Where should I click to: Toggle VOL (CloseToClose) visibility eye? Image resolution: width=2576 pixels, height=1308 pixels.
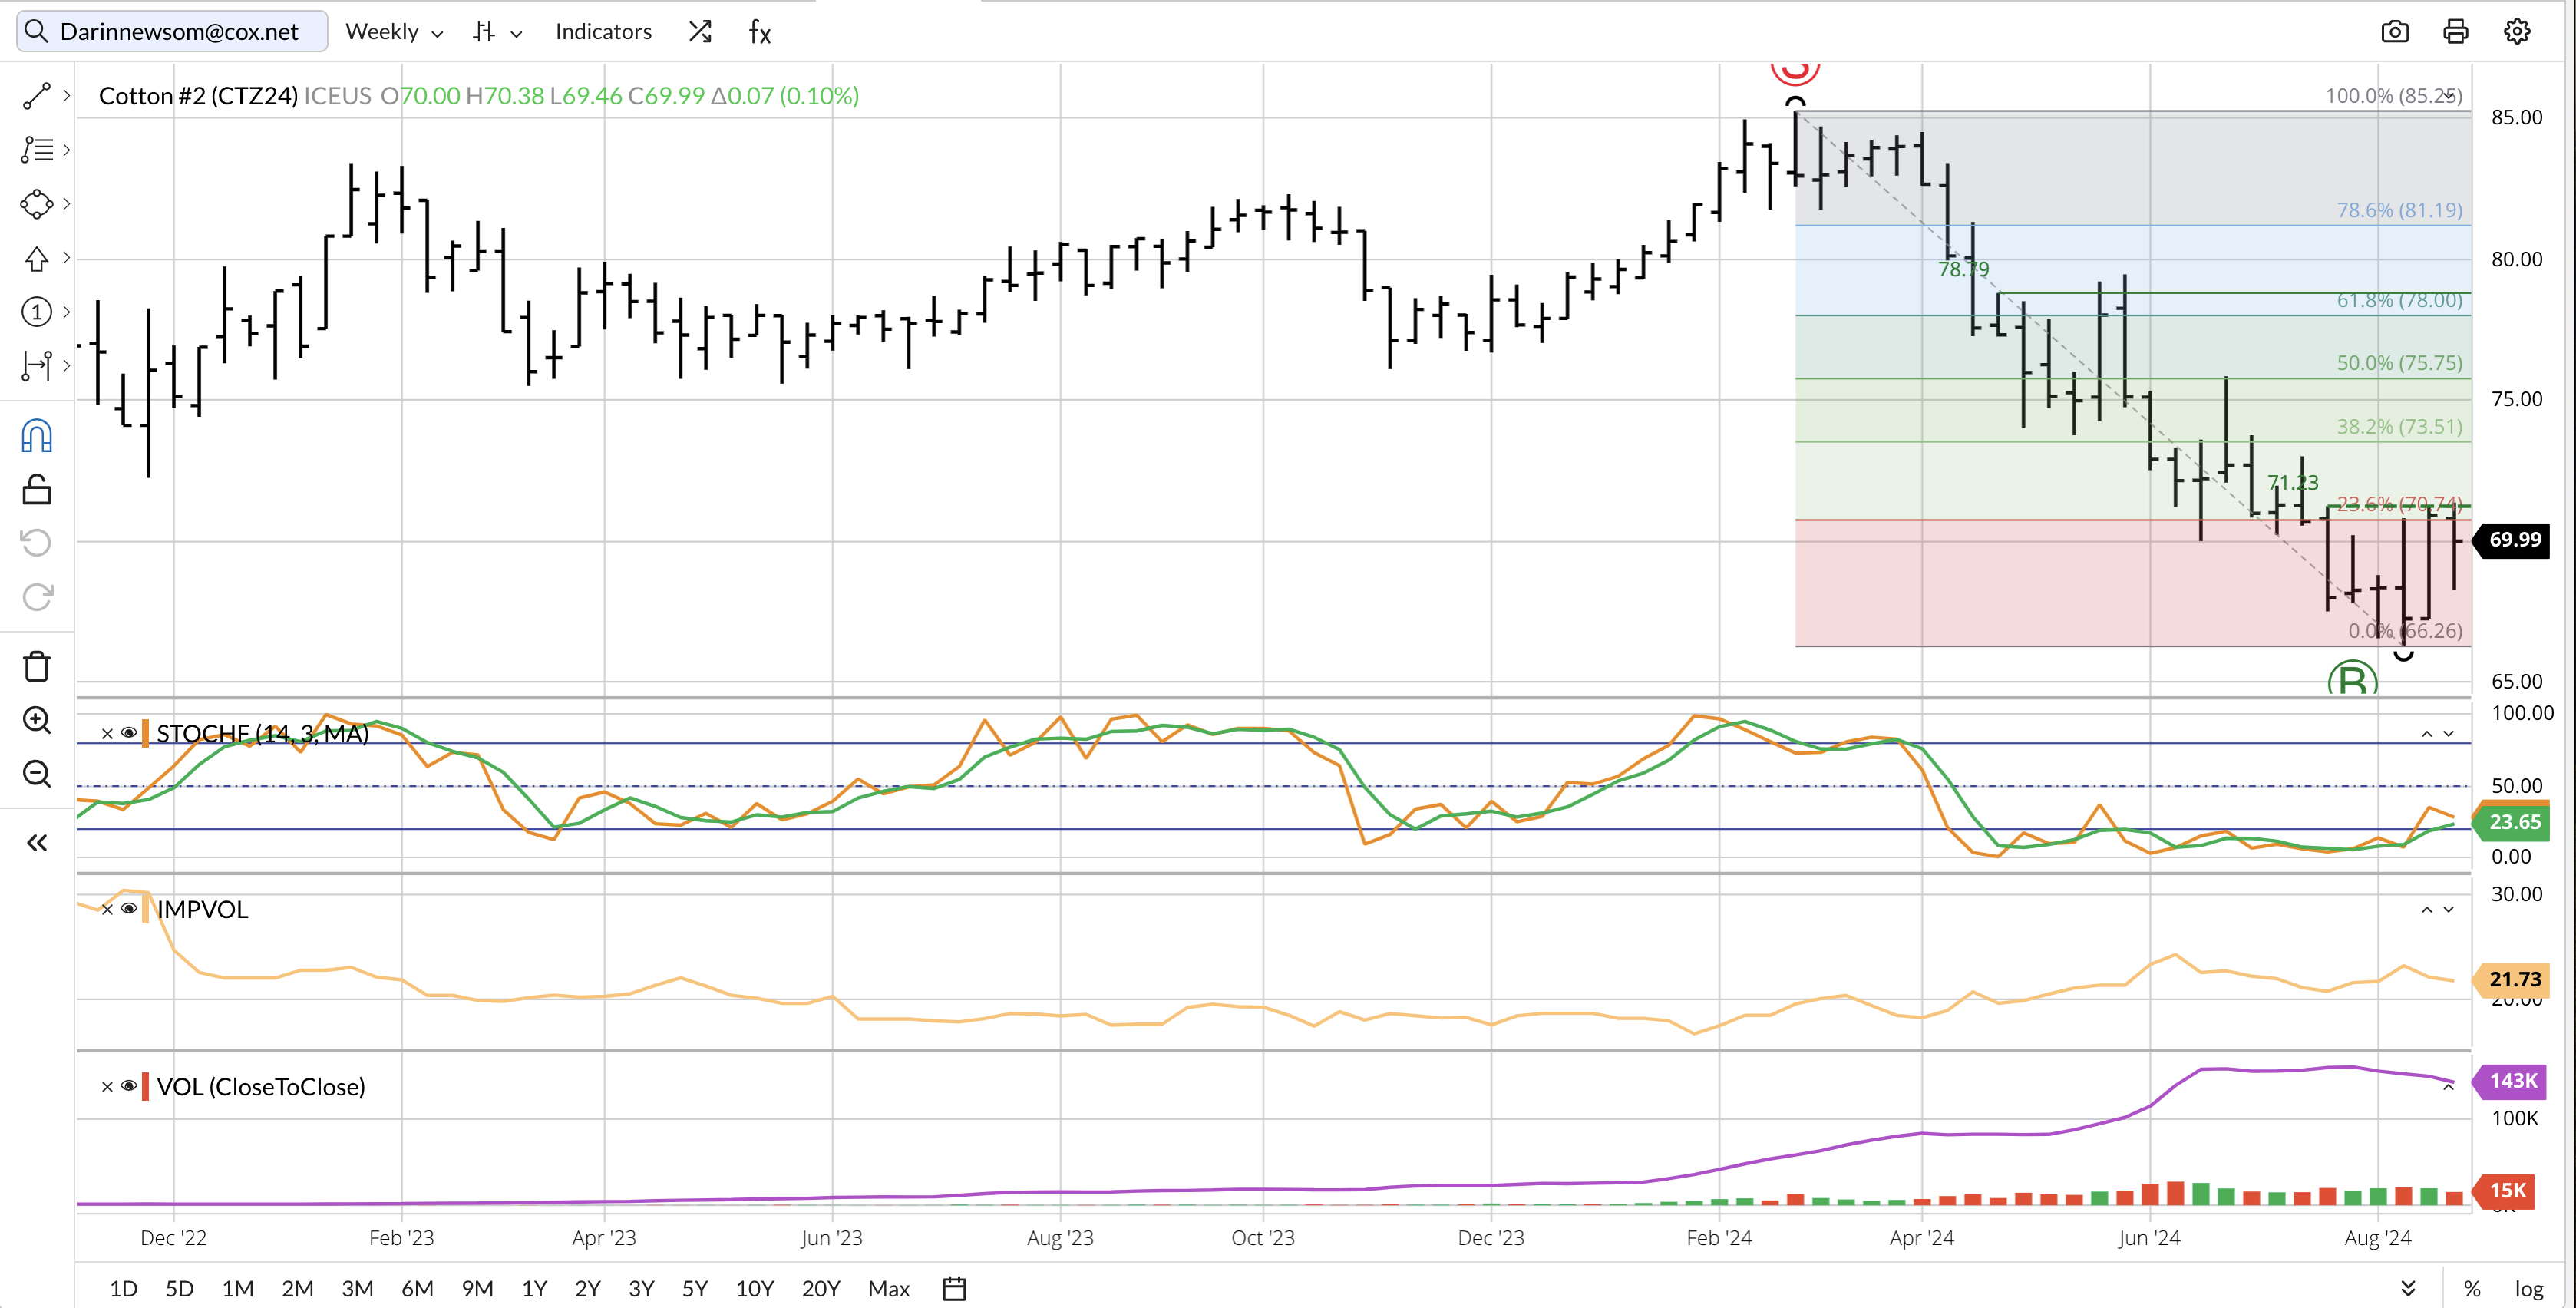click(x=129, y=1086)
